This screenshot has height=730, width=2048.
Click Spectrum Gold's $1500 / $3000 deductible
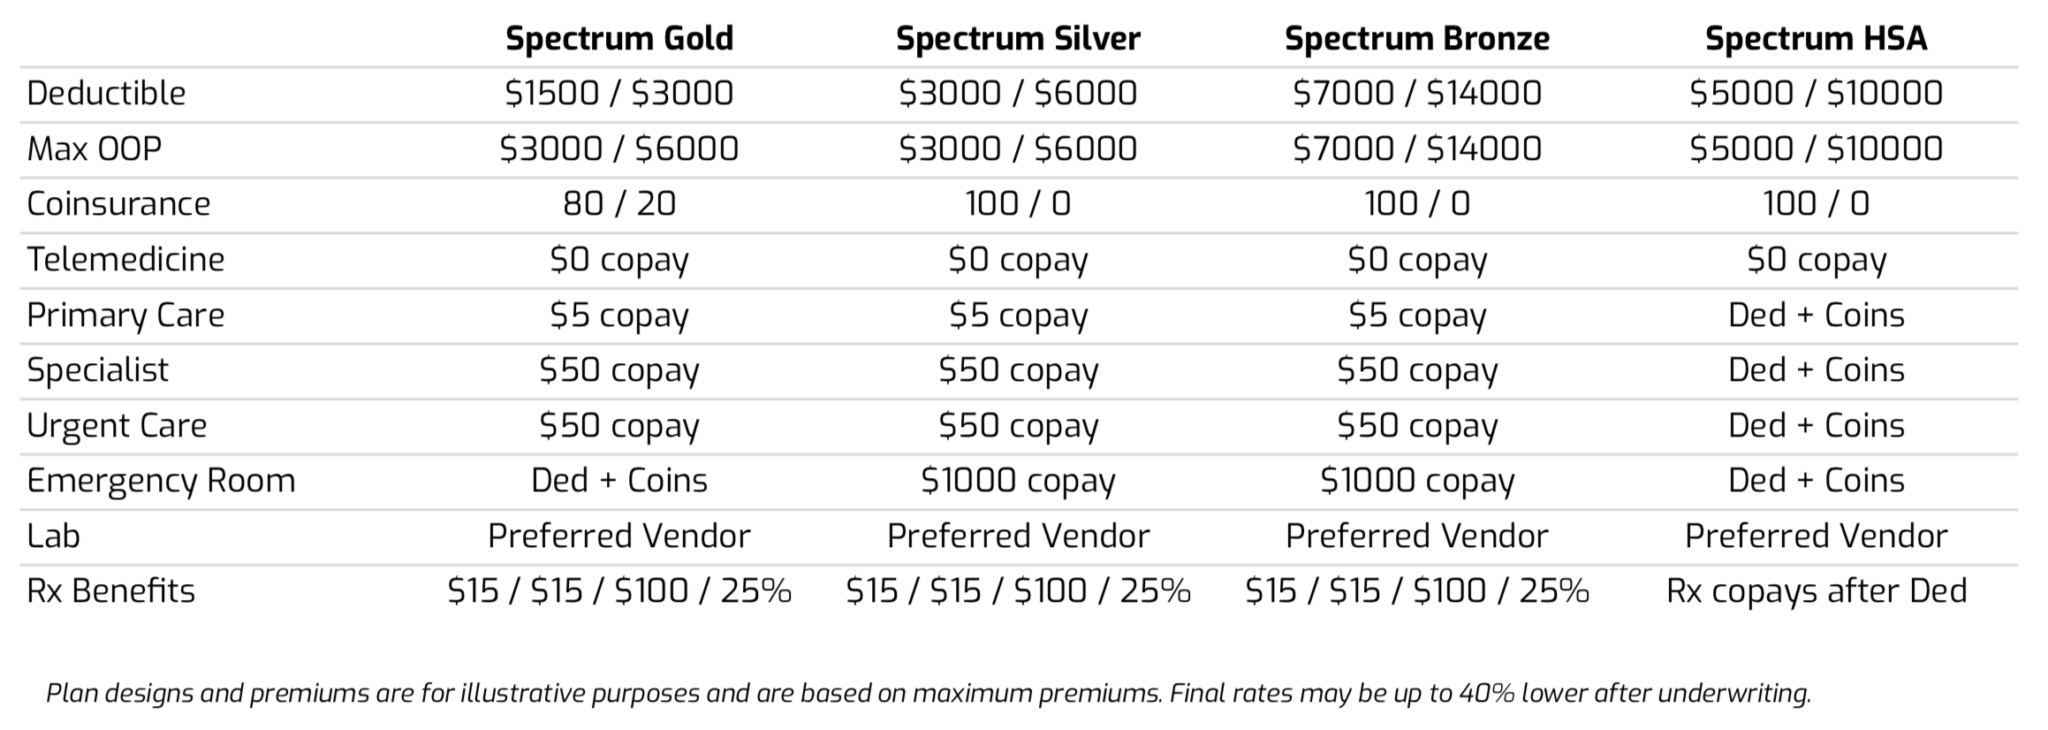point(619,94)
